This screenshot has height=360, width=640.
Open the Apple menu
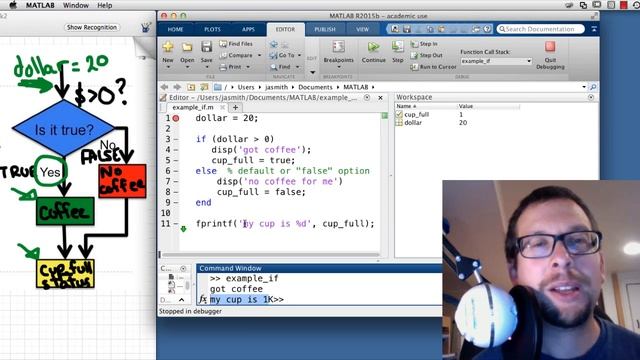pyautogui.click(x=13, y=5)
